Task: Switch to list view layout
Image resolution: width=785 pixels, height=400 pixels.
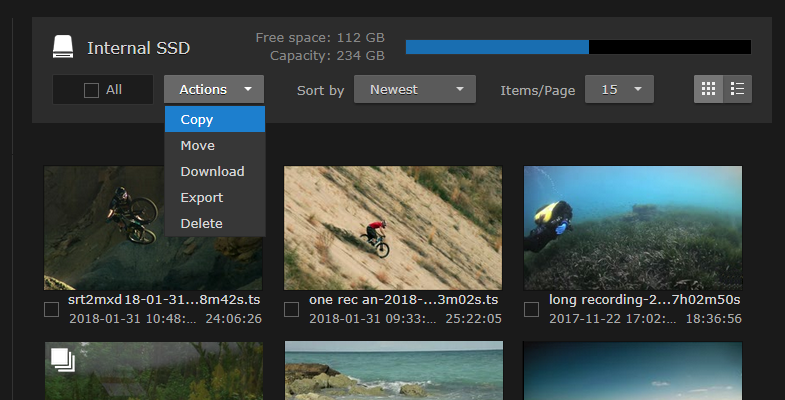Action: [x=737, y=89]
